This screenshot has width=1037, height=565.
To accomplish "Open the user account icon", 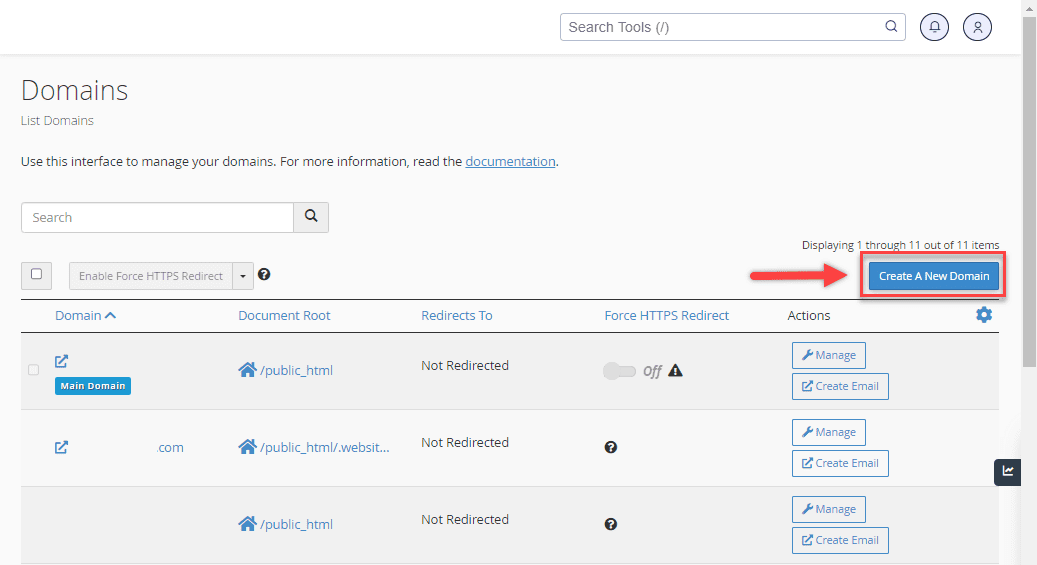I will click(977, 27).
